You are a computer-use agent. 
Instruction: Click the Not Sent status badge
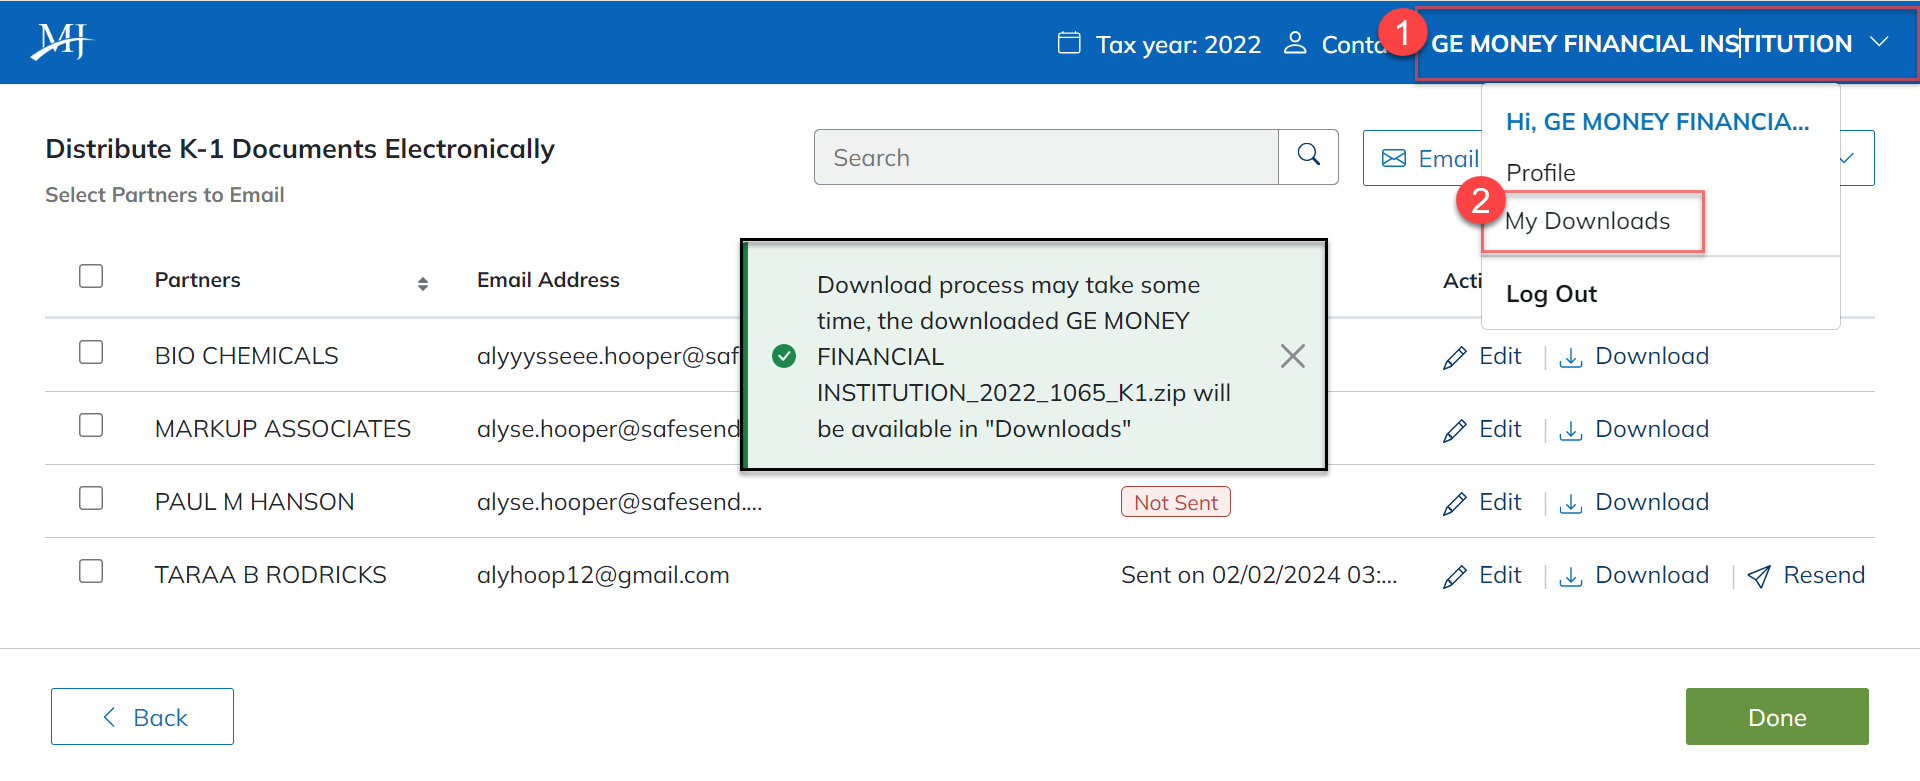pyautogui.click(x=1176, y=502)
